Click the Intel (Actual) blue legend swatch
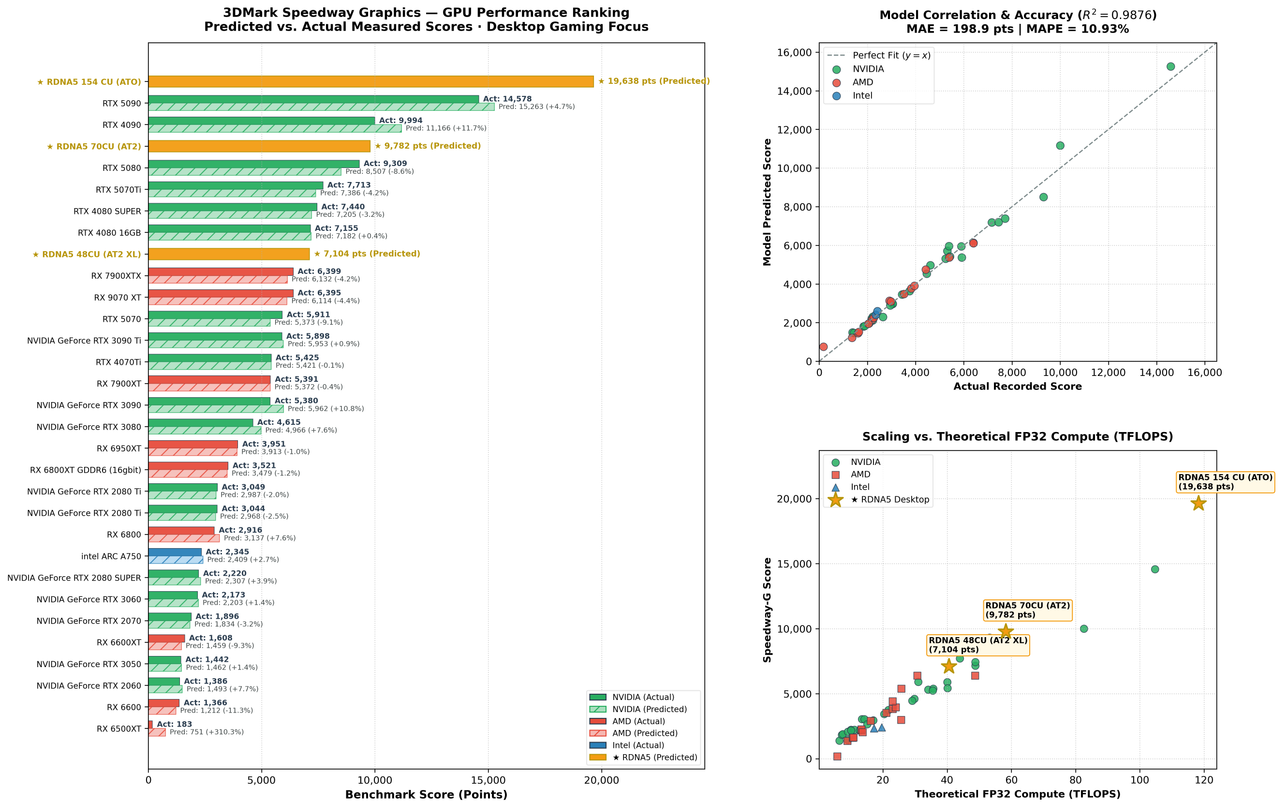Screen dimensions: 1280x808 [x=598, y=745]
